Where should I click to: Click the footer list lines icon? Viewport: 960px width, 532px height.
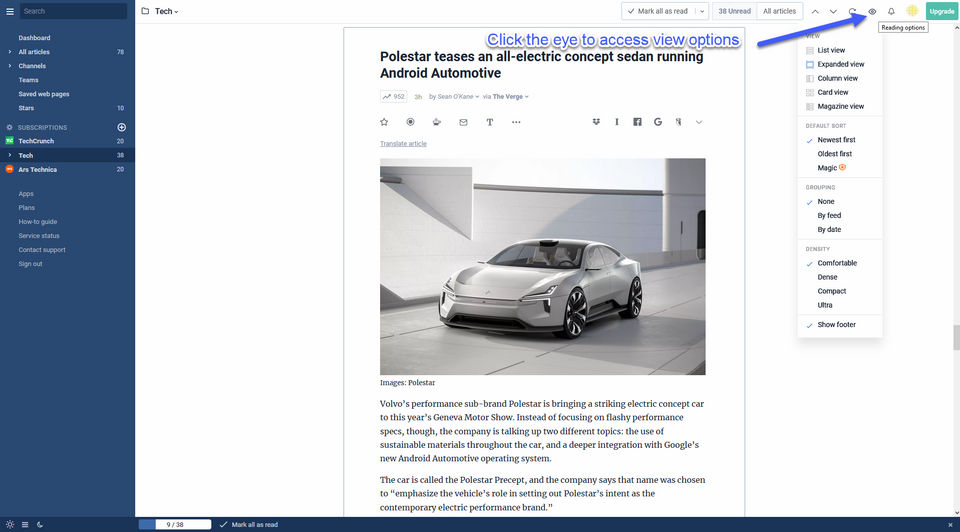point(25,525)
